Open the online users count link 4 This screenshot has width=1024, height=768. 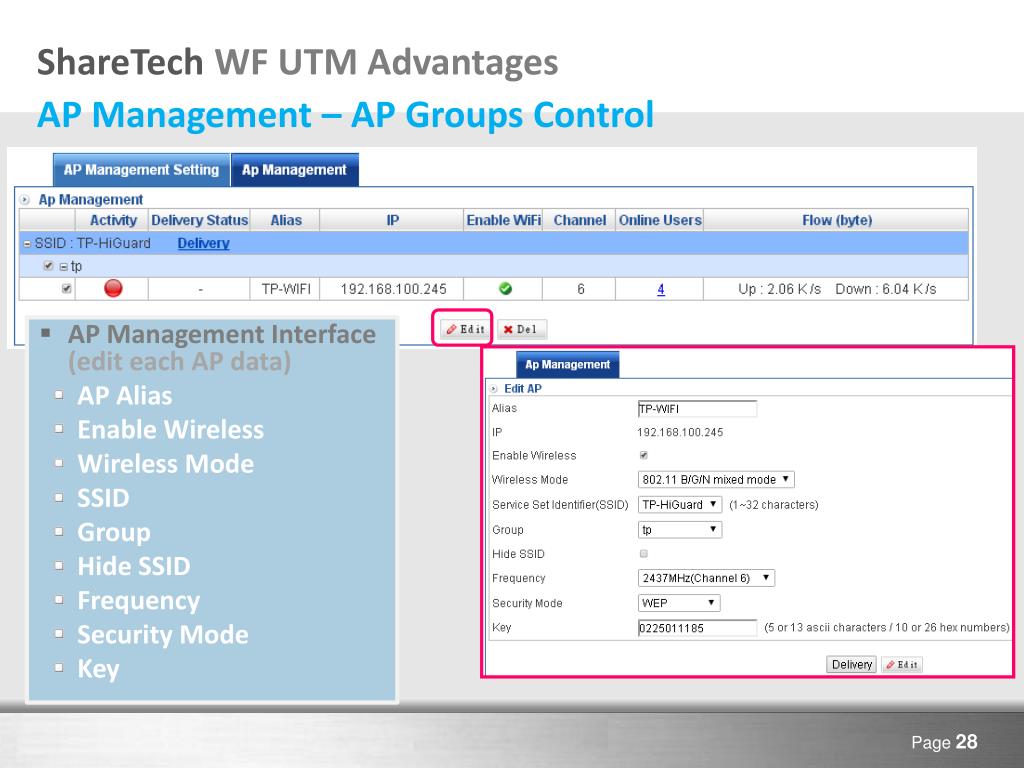coord(661,289)
